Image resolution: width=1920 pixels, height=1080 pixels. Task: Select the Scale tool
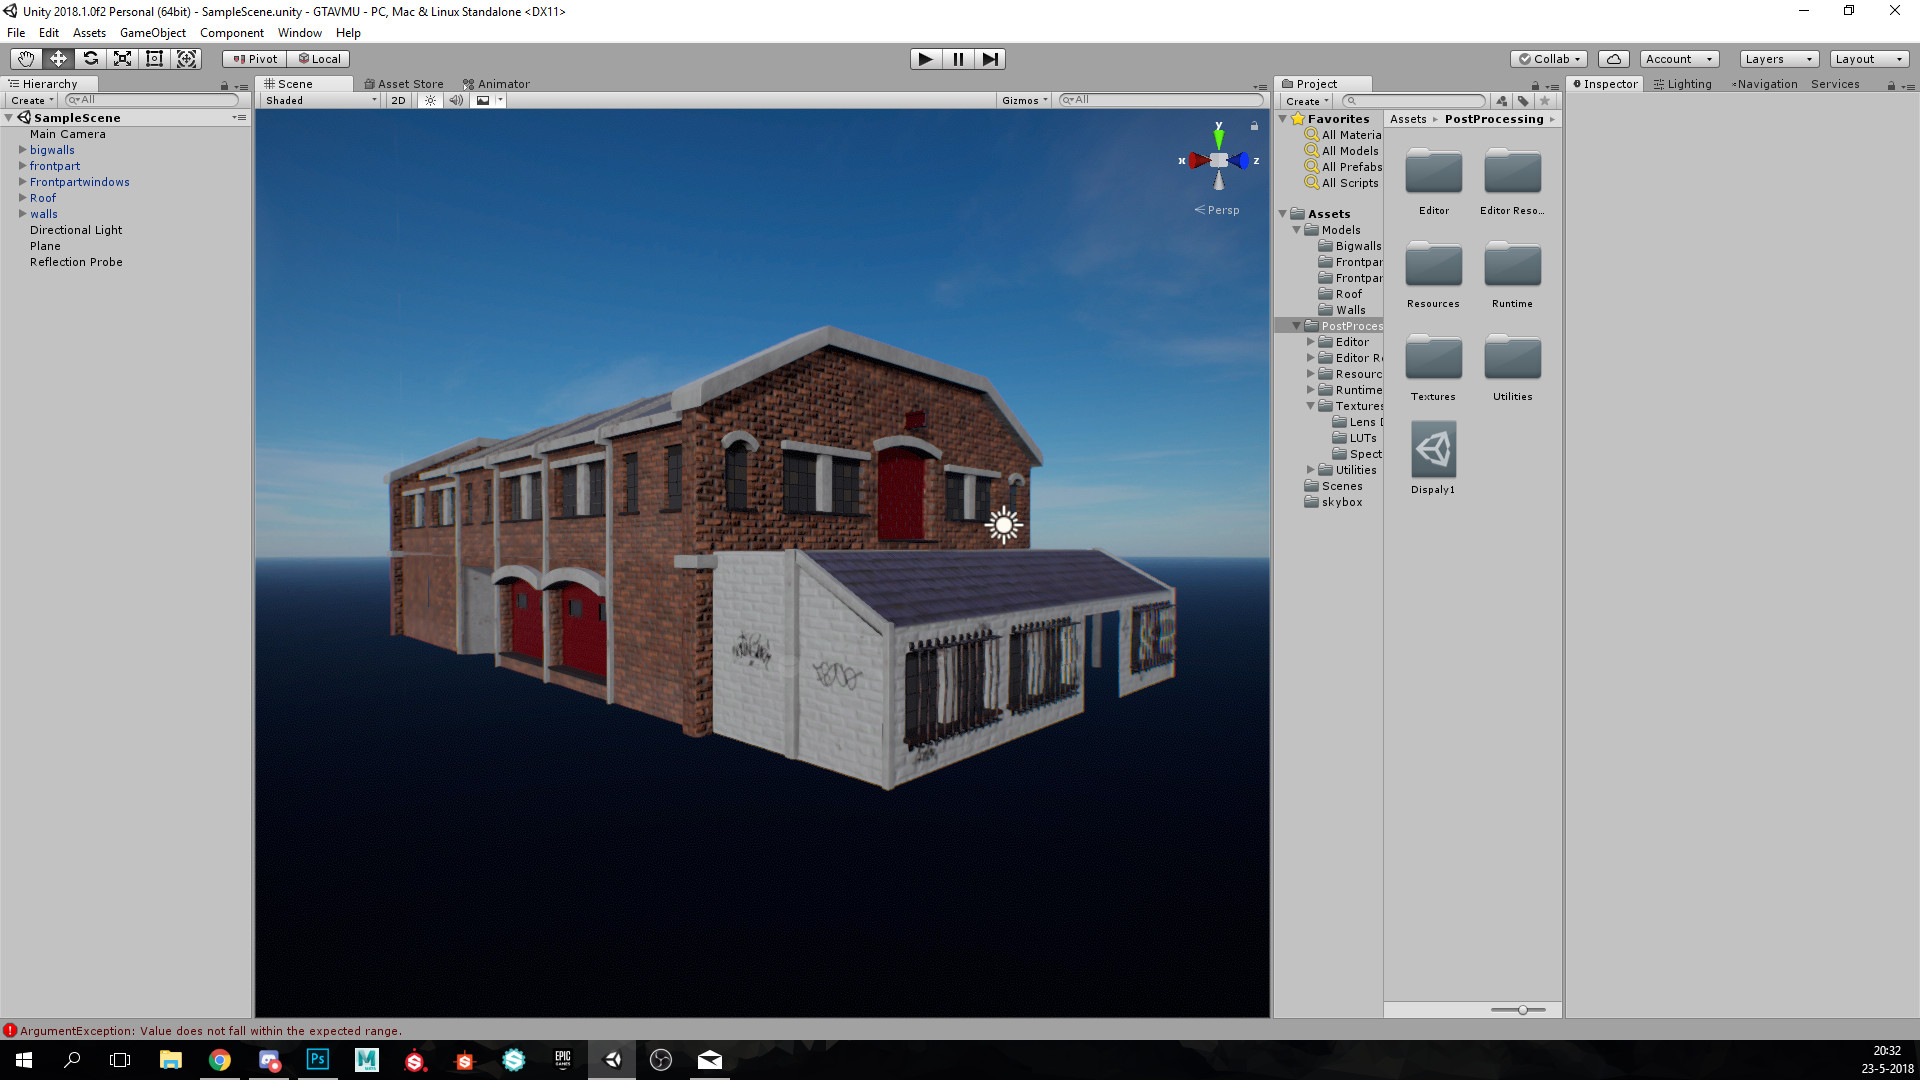coord(122,58)
